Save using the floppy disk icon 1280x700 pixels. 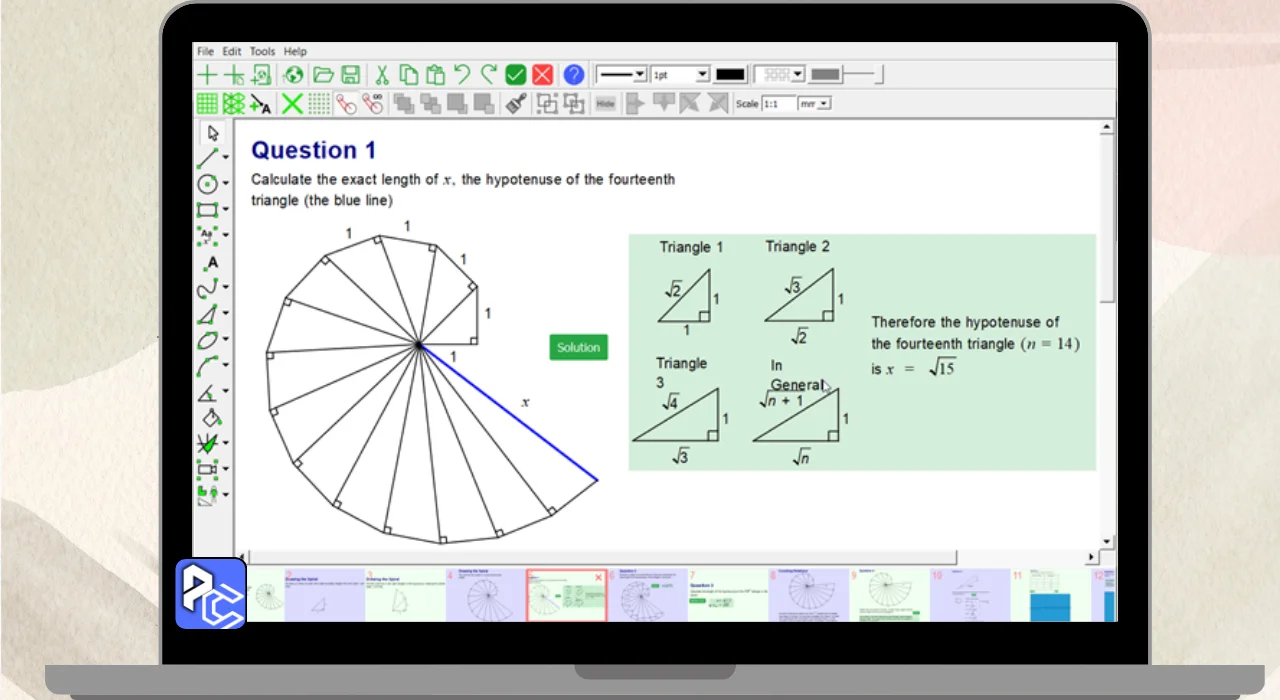[x=350, y=74]
